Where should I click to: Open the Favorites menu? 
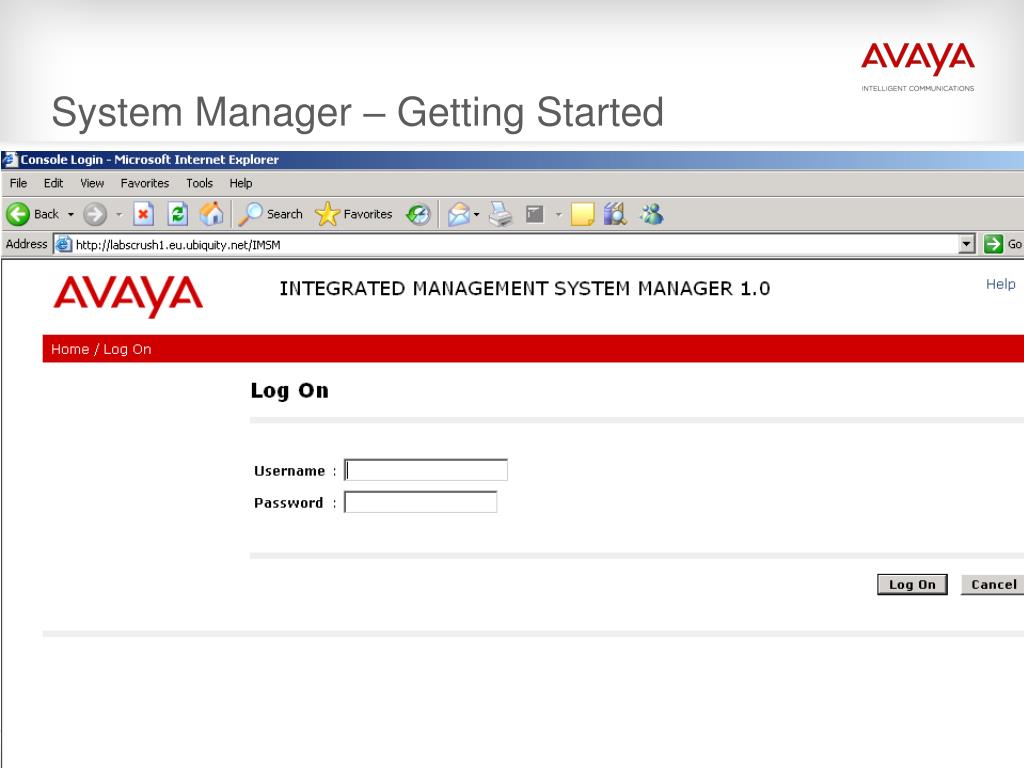tap(145, 184)
